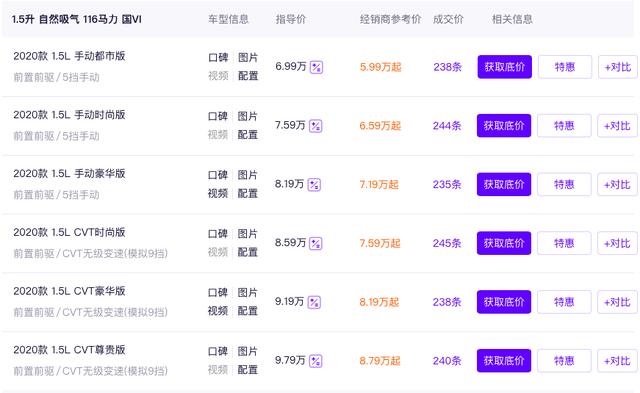The image size is (640, 393).
Task: Add CVT时尚版 to comparison via +对比
Action: pos(617,243)
